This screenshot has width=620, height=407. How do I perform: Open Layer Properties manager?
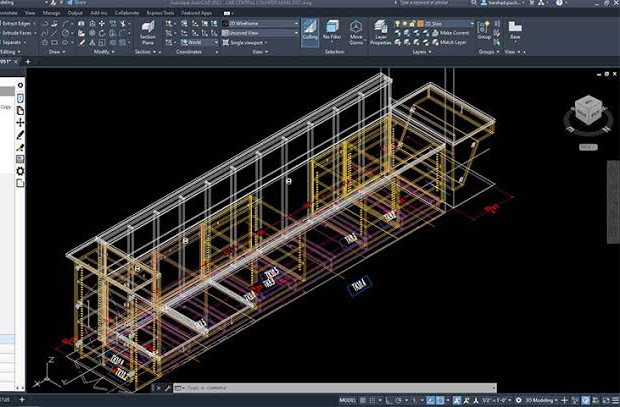(381, 33)
